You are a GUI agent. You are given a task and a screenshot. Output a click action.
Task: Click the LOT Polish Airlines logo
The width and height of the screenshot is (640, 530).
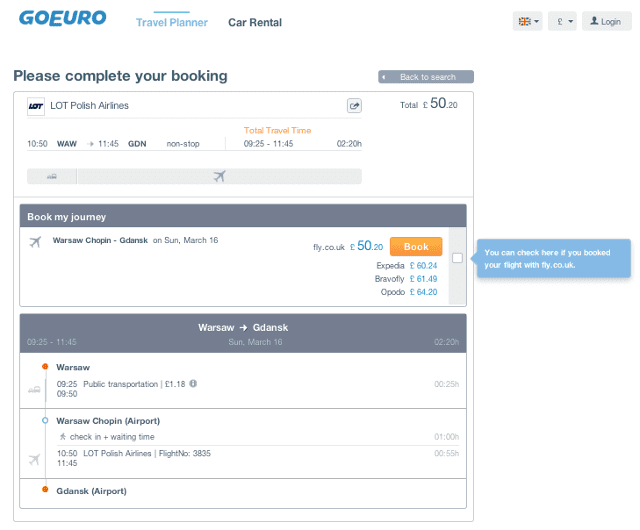pos(36,106)
